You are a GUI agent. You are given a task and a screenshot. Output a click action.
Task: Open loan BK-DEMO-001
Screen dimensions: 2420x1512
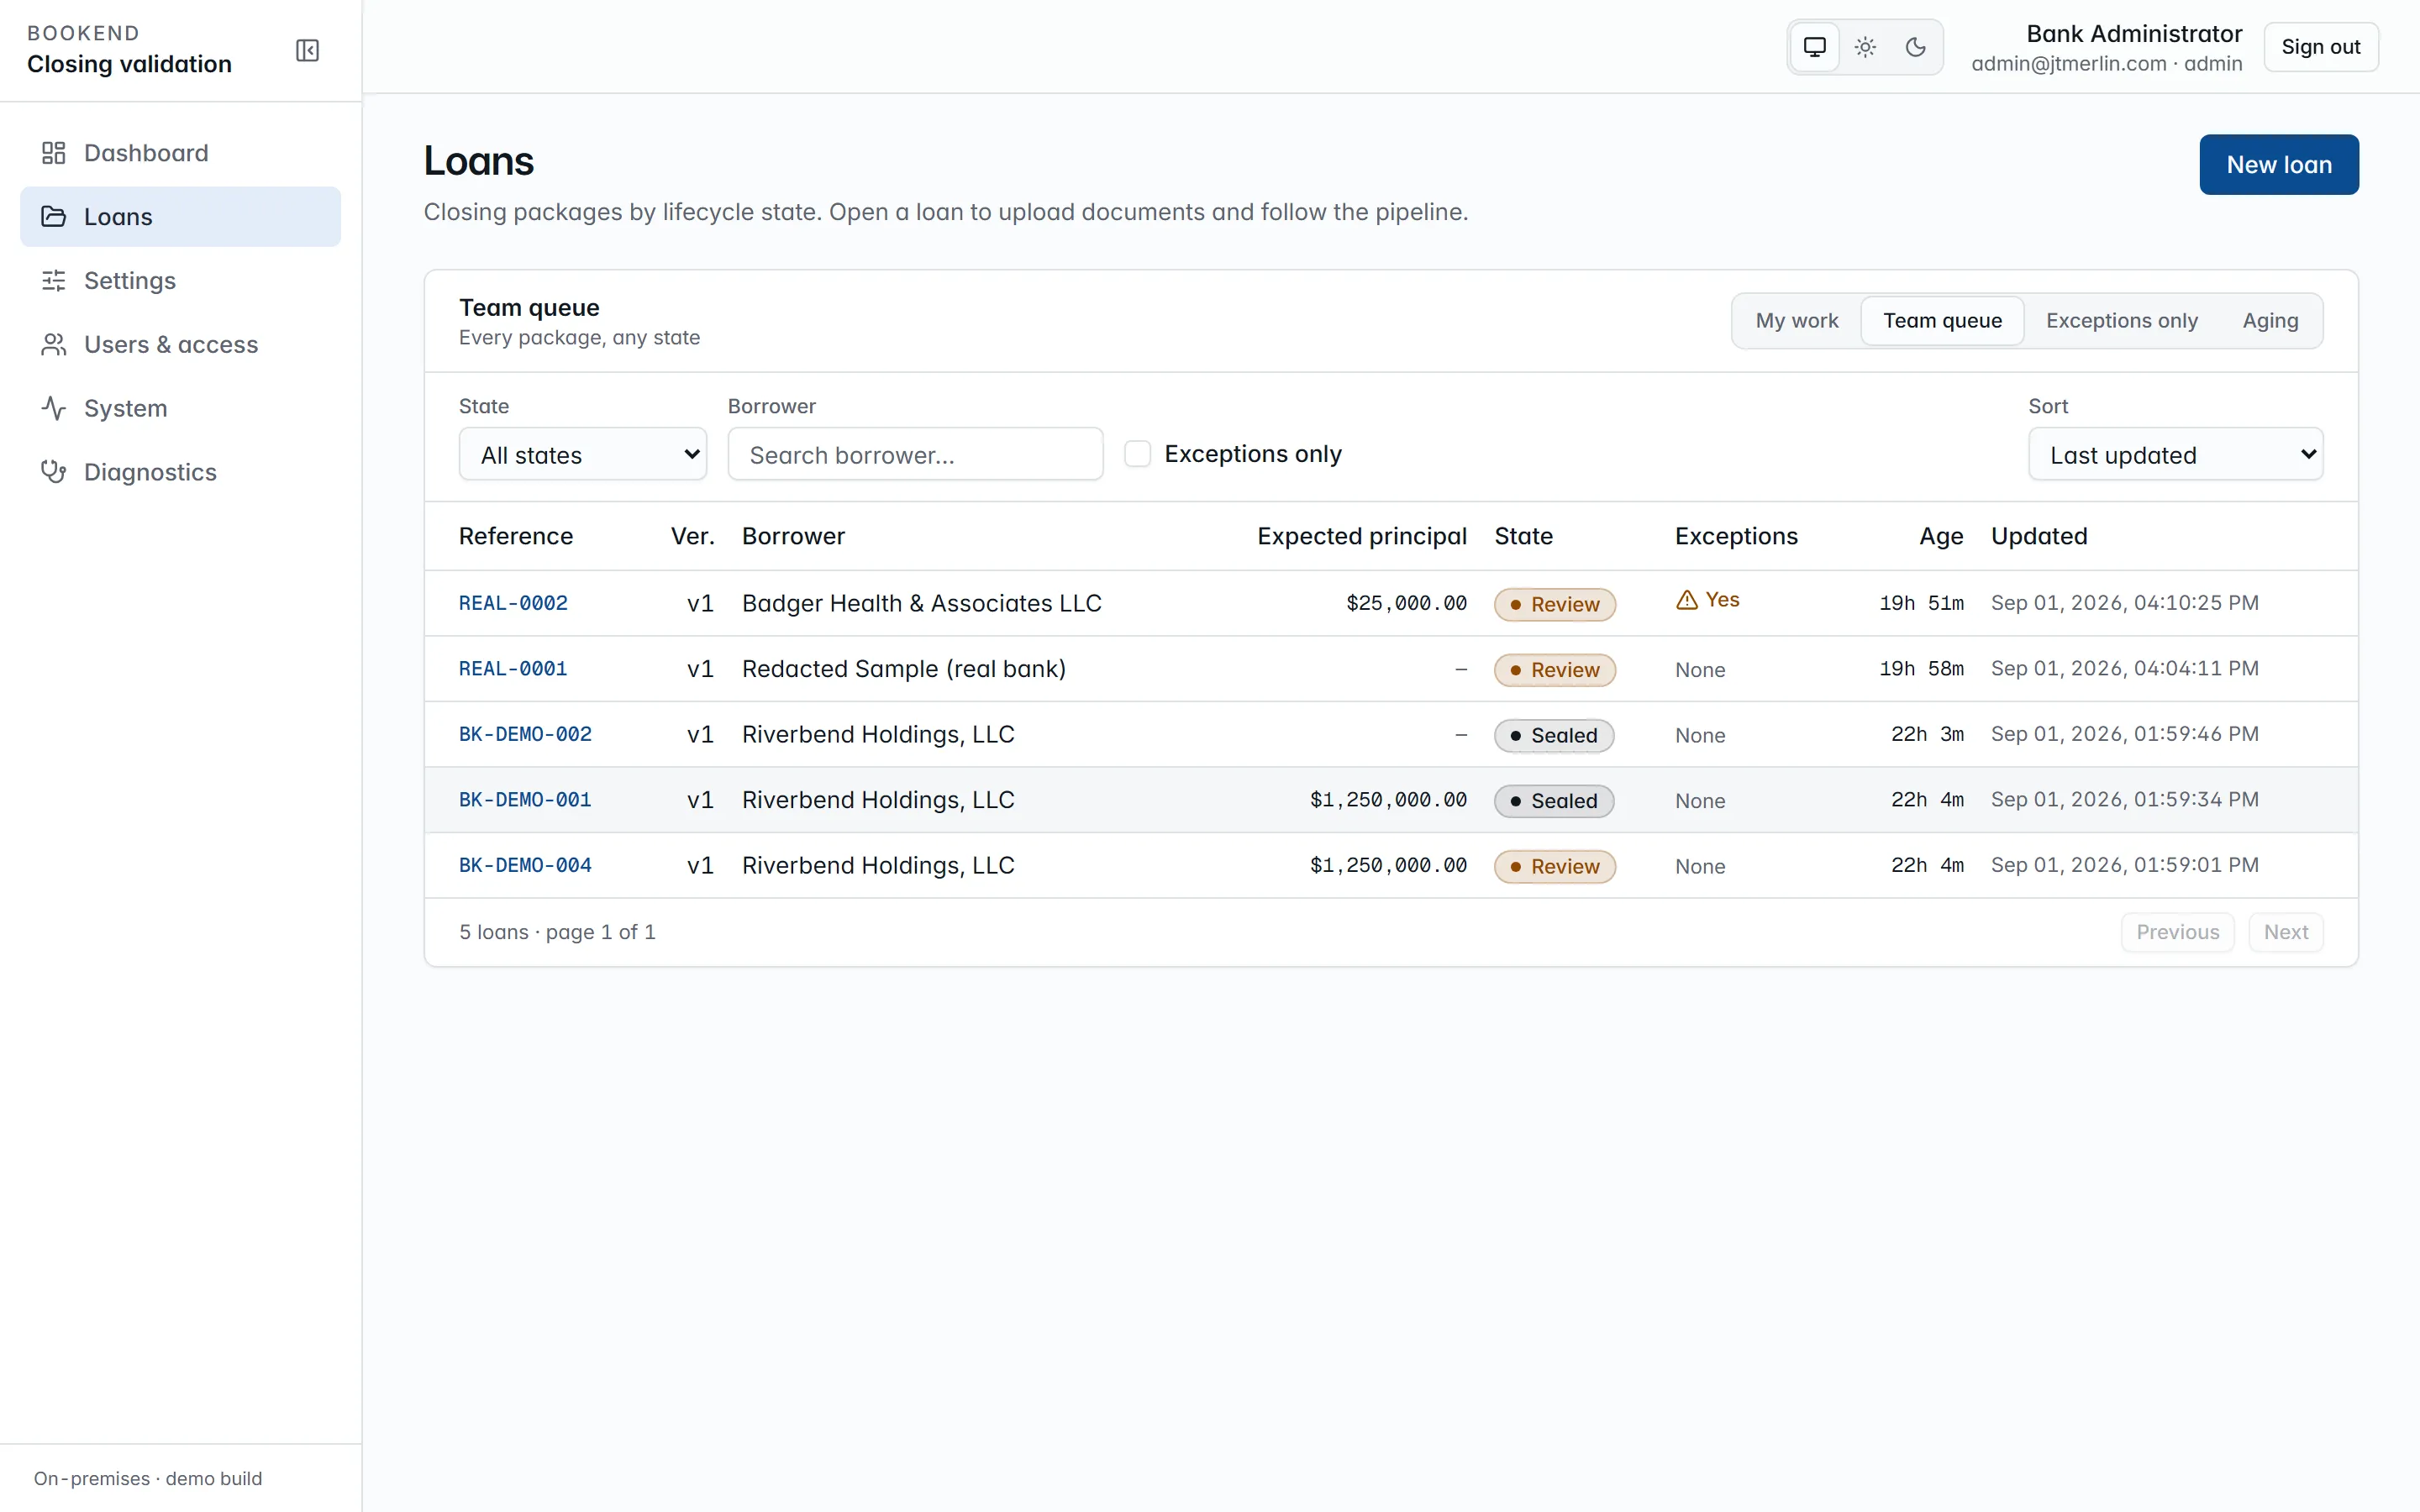(525, 800)
